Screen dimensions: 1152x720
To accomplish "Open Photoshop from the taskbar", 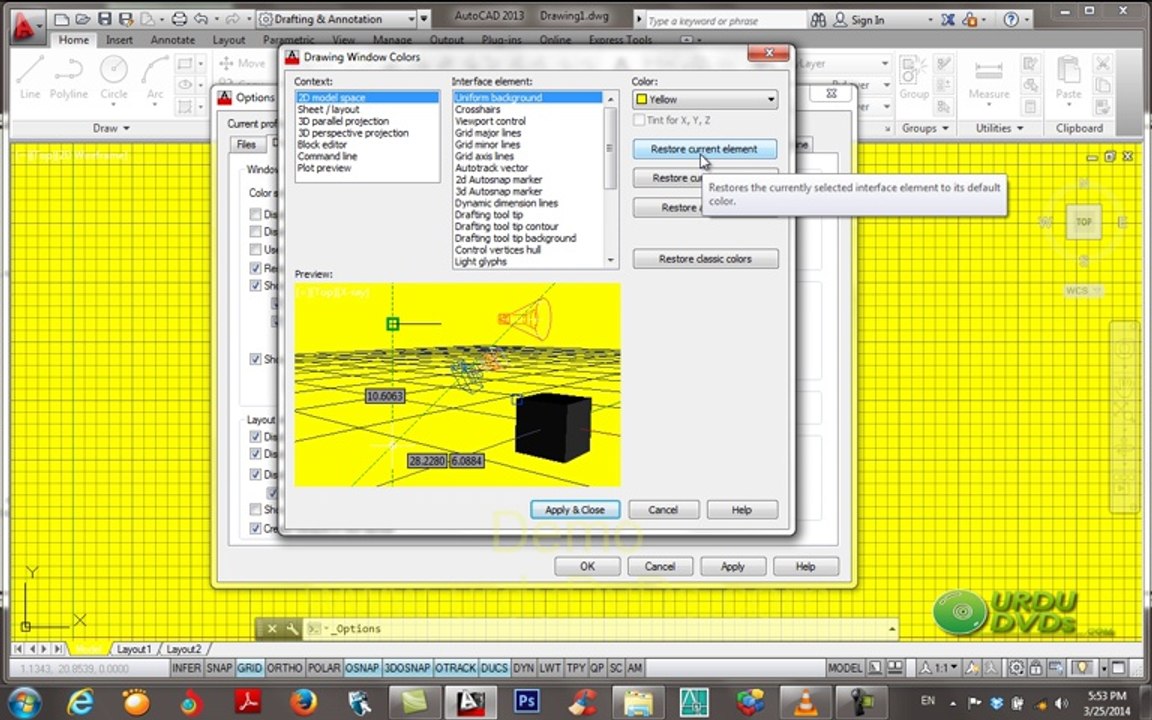I will (527, 701).
